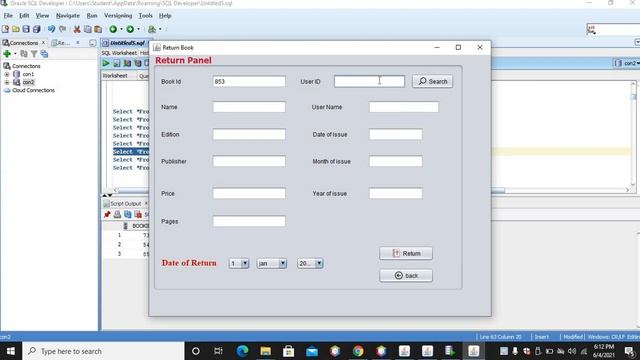Click the green Back navigation icon
The height and width of the screenshot is (360, 640).
(113, 29)
